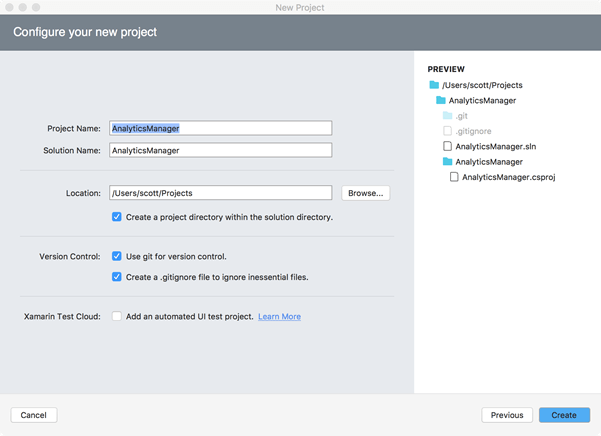Screen dimensions: 601x436
Task: Click the .gitignore file icon
Action: click(x=447, y=131)
